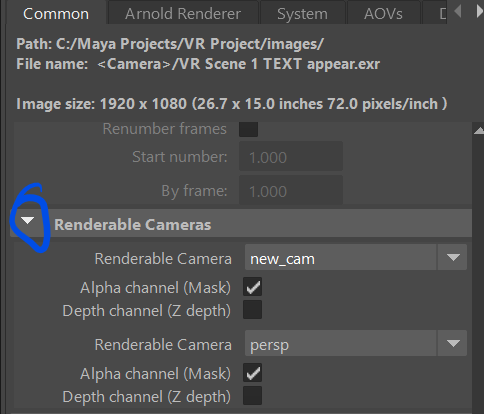The image size is (484, 414).
Task: Click the scrollbar up arrow
Action: click(x=479, y=131)
